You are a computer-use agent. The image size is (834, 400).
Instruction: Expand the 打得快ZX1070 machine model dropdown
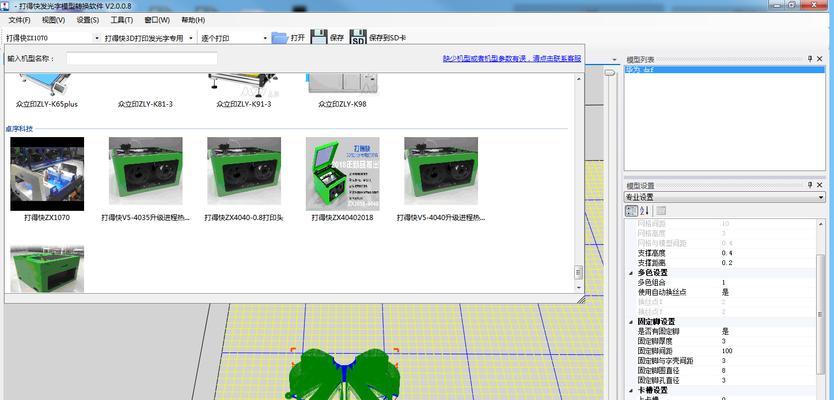[97, 38]
